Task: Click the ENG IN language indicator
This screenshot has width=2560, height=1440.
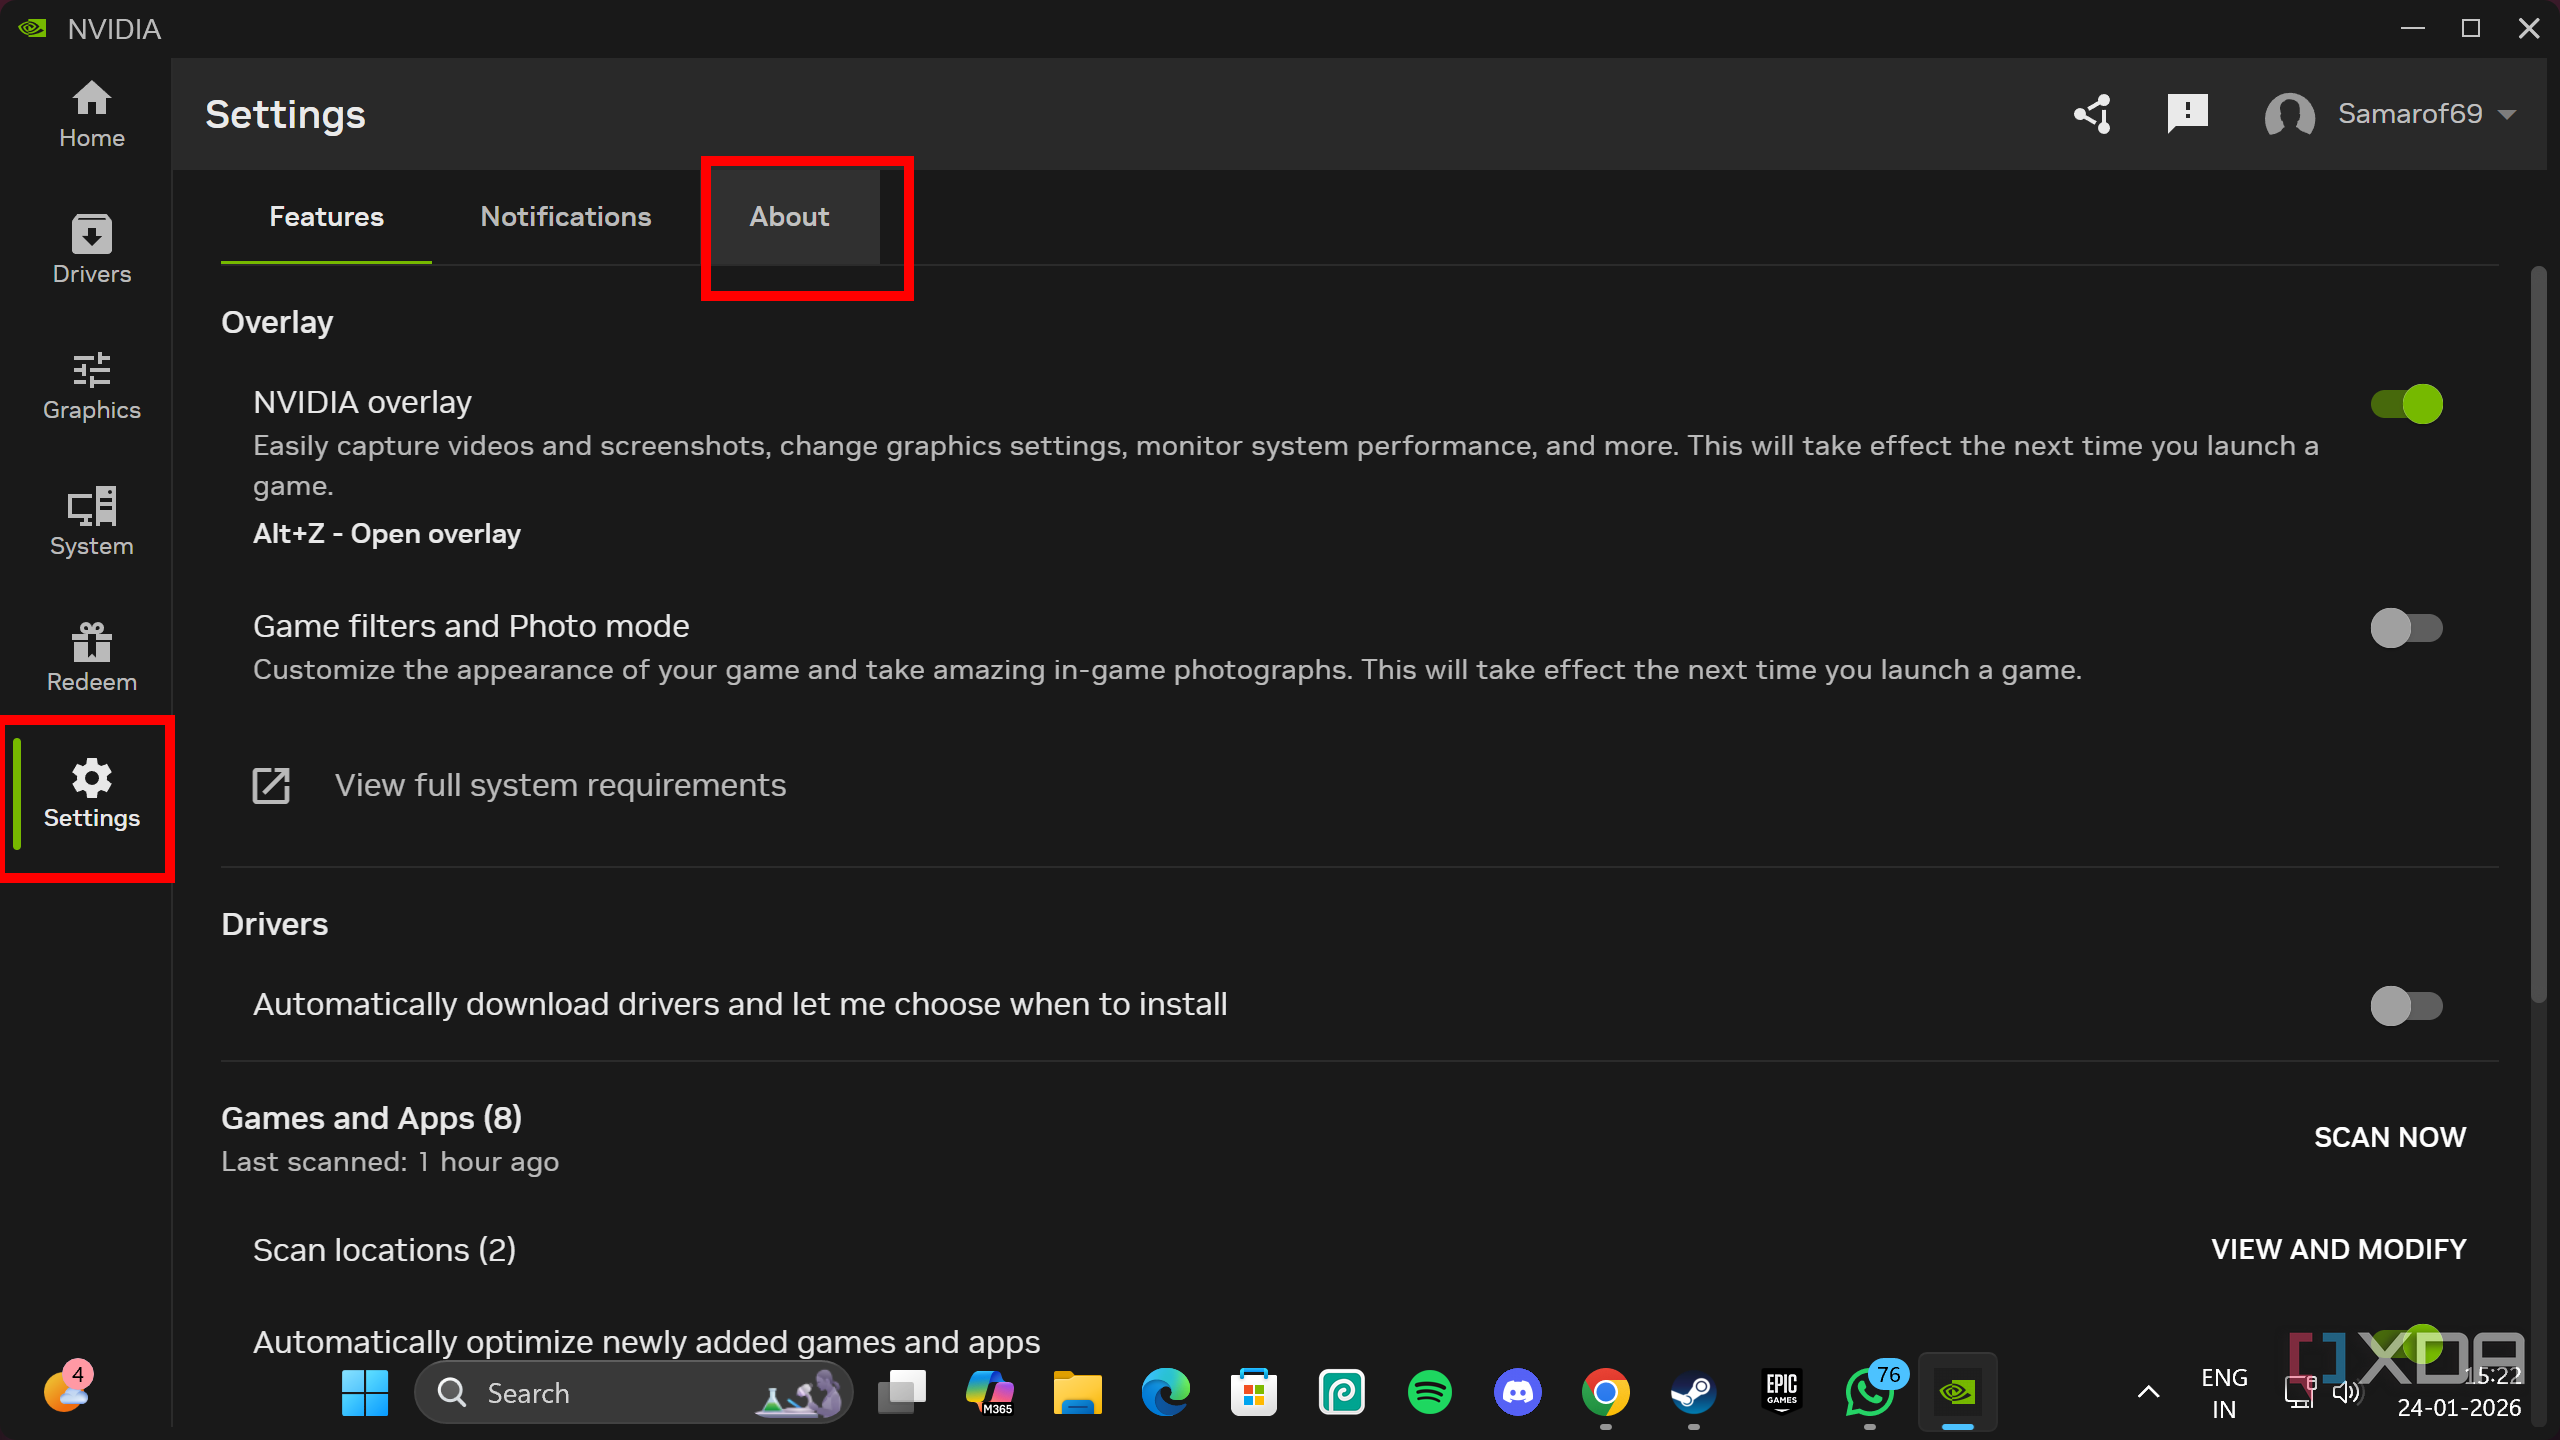Action: click(x=2224, y=1393)
